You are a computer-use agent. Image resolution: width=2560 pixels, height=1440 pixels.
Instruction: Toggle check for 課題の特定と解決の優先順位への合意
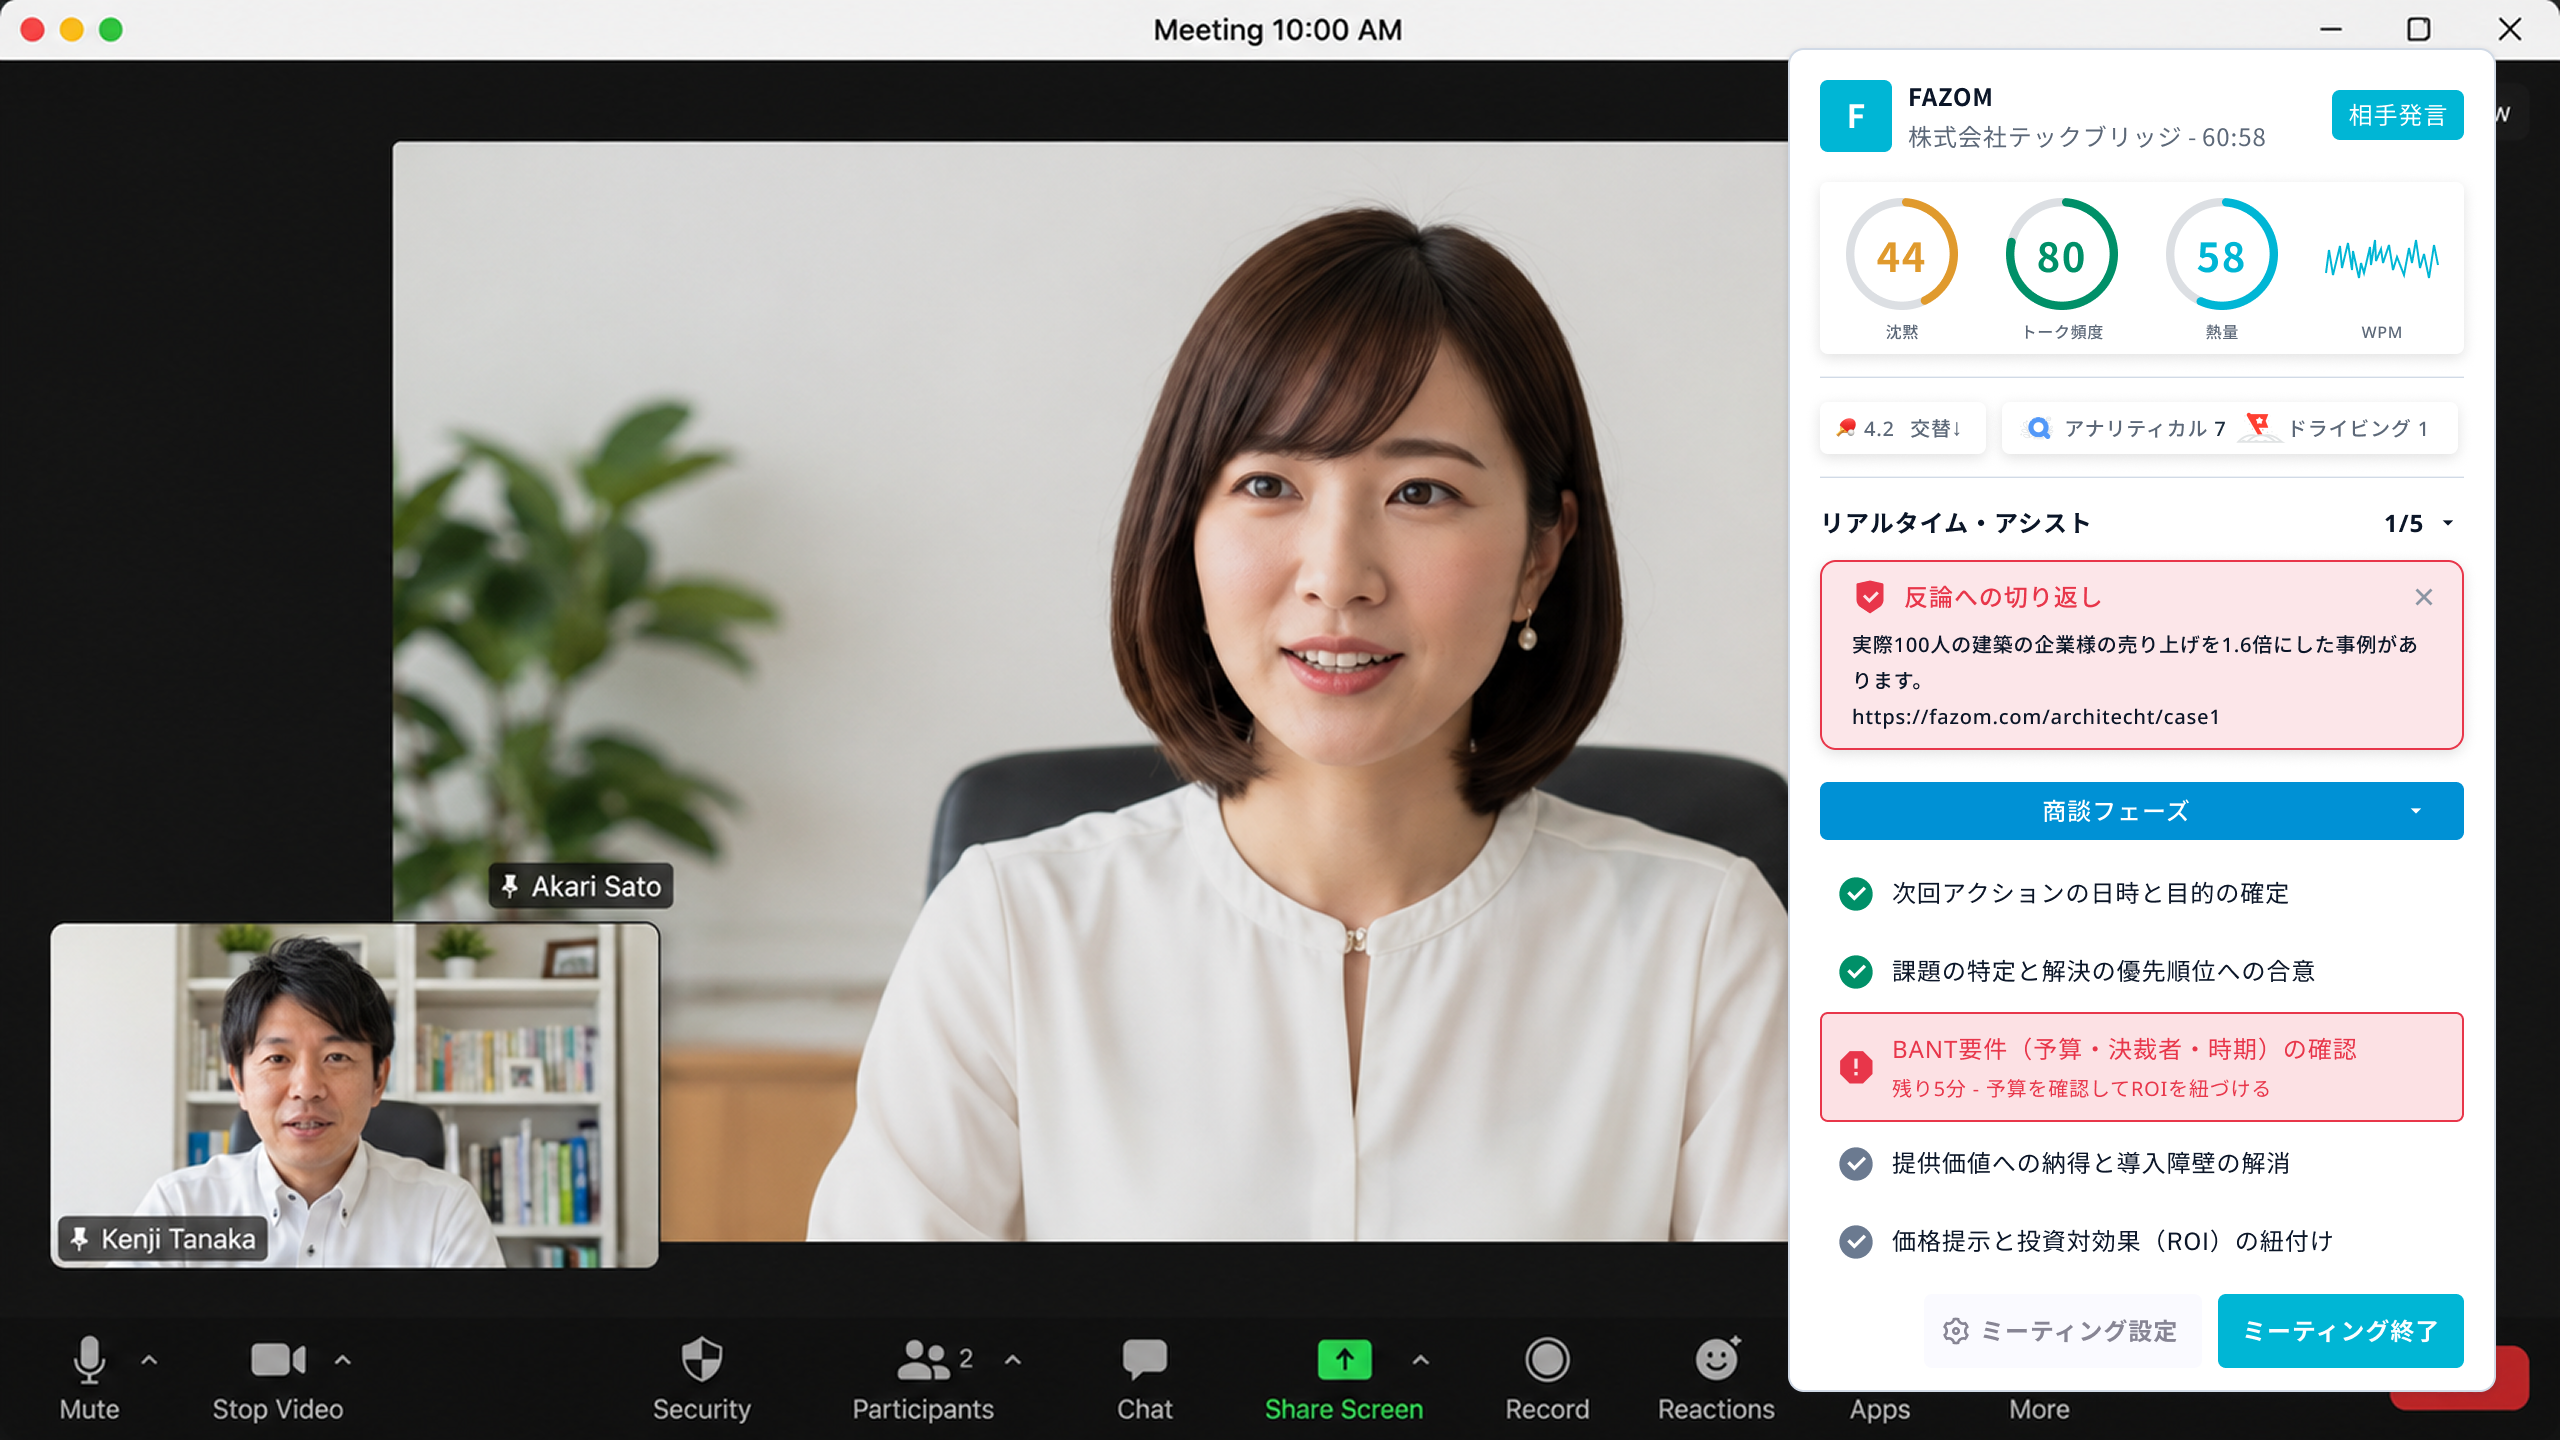tap(1856, 971)
